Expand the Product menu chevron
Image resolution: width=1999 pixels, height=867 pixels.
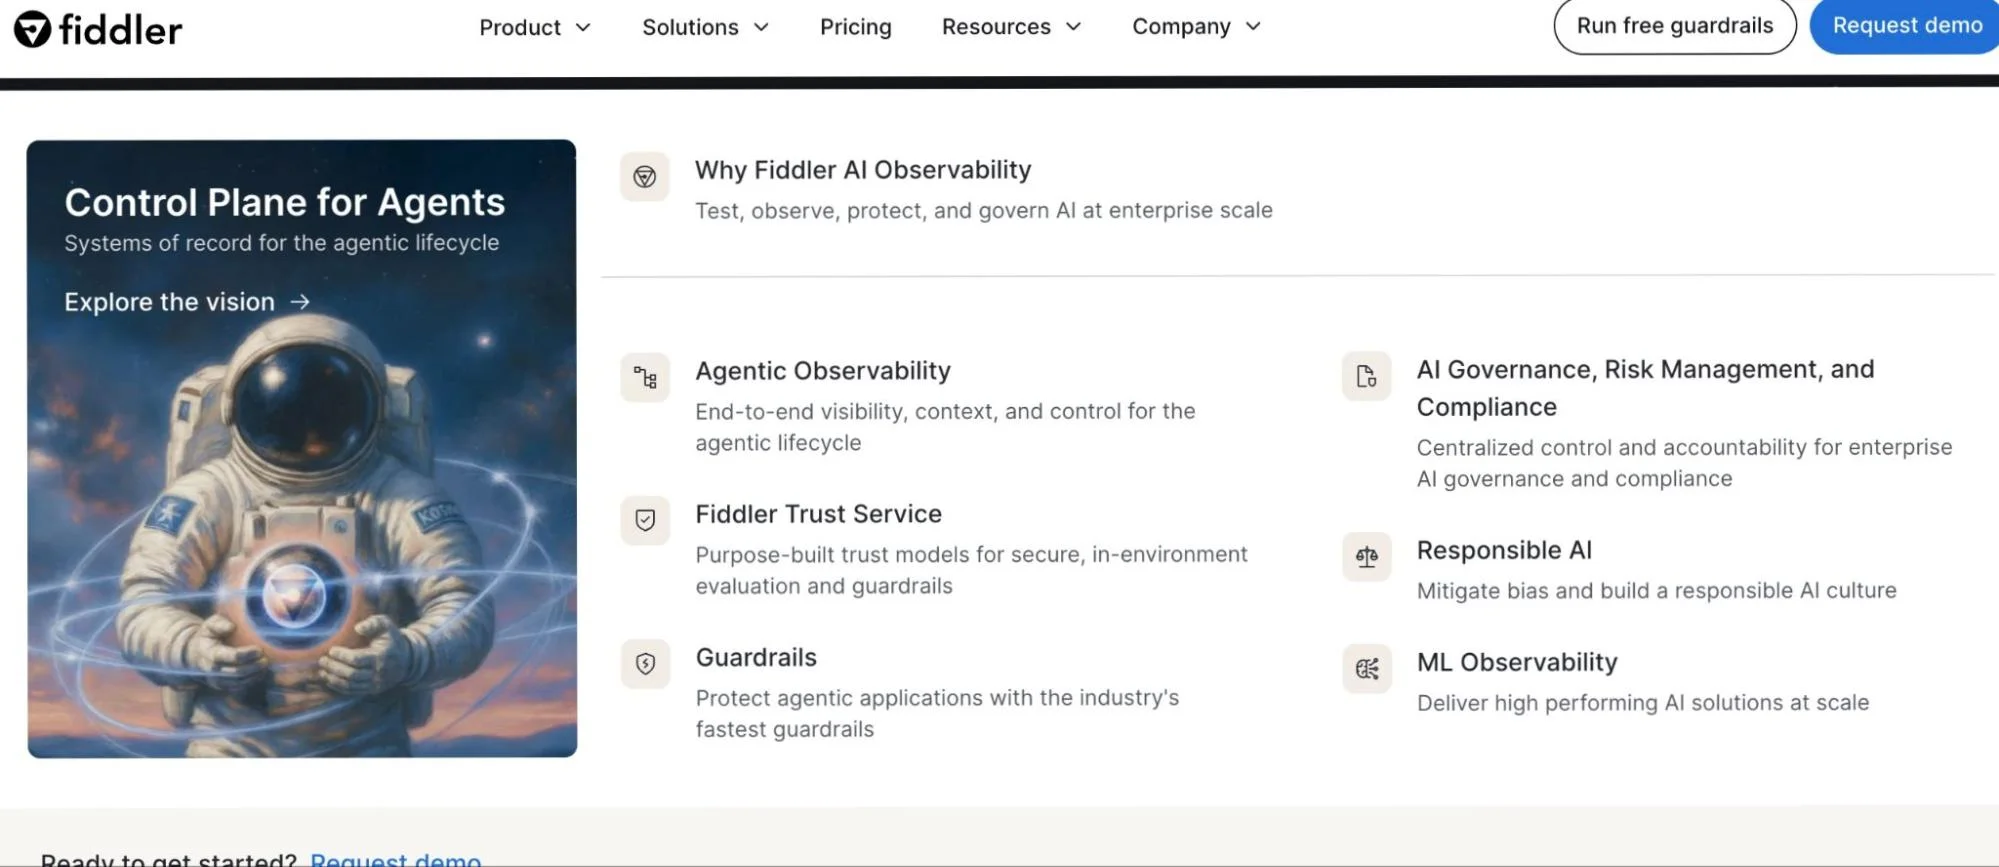583,27
